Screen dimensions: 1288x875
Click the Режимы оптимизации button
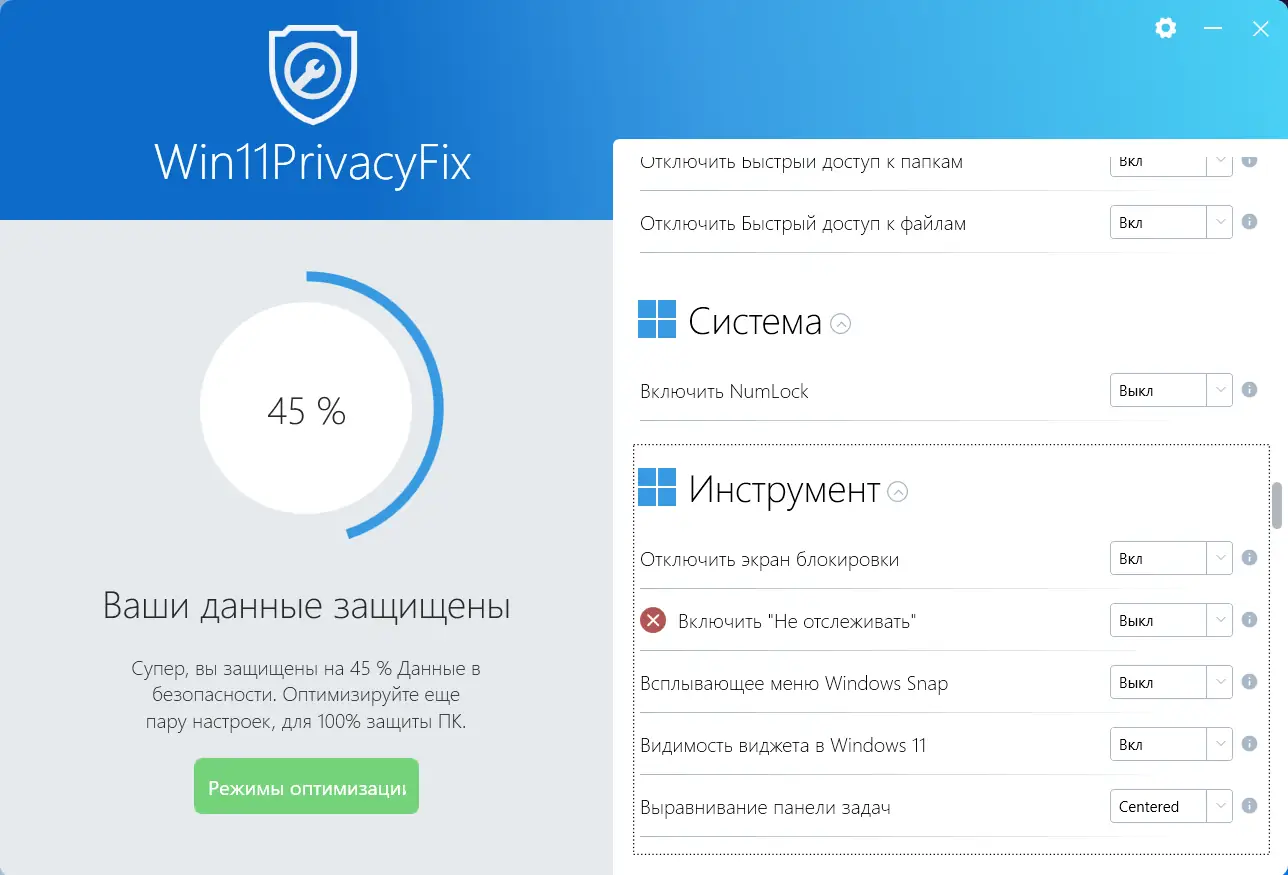click(x=306, y=787)
